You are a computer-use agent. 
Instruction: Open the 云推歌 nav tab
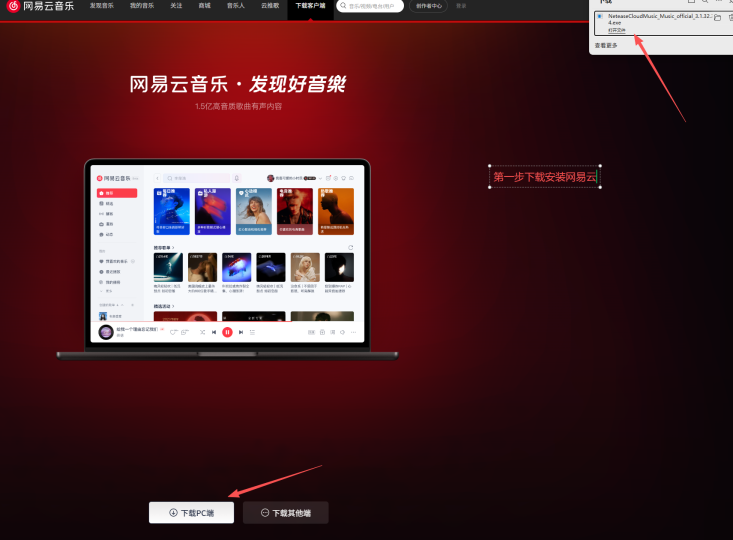pyautogui.click(x=270, y=6)
